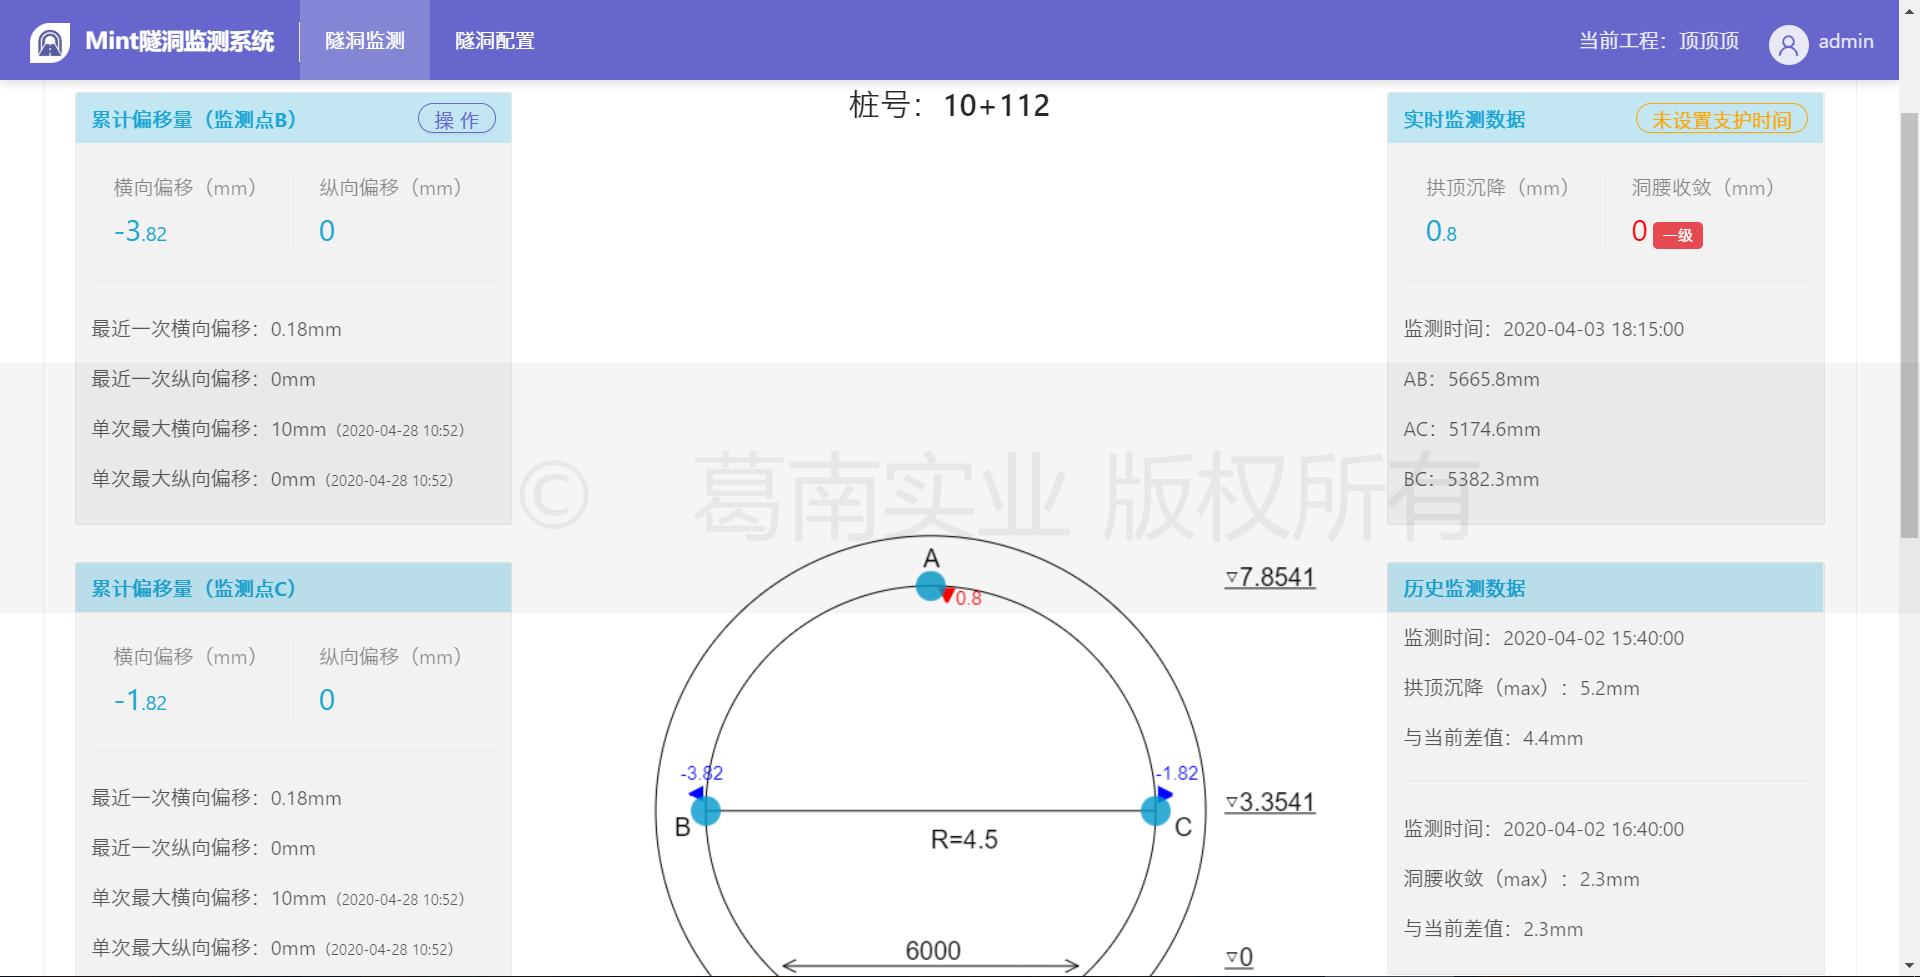
Task: Click the AB: 5665.8mm line
Action: [x=1471, y=379]
